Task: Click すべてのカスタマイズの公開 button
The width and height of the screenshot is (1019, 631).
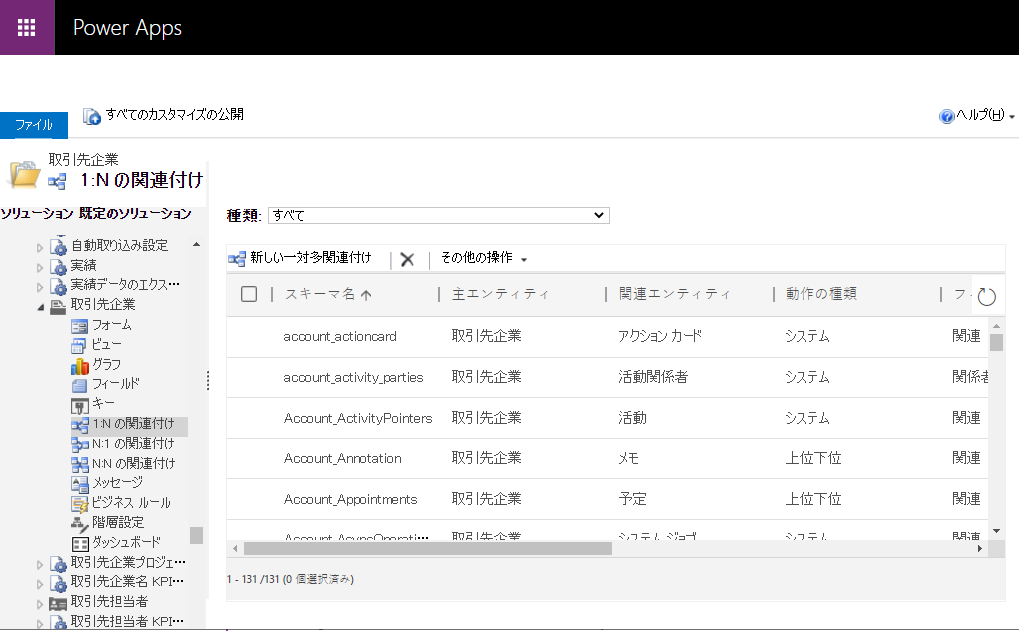Action: click(164, 115)
